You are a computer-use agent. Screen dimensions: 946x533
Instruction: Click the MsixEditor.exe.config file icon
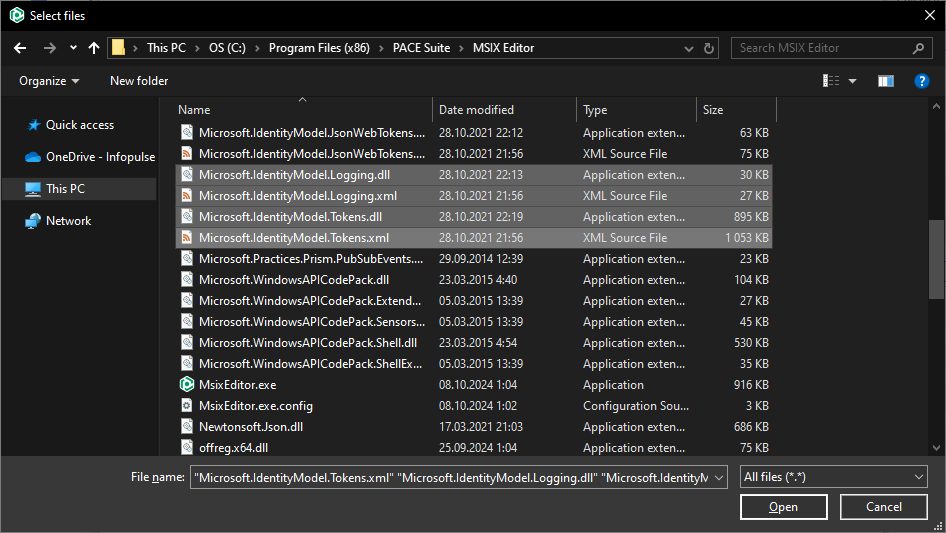coord(187,406)
